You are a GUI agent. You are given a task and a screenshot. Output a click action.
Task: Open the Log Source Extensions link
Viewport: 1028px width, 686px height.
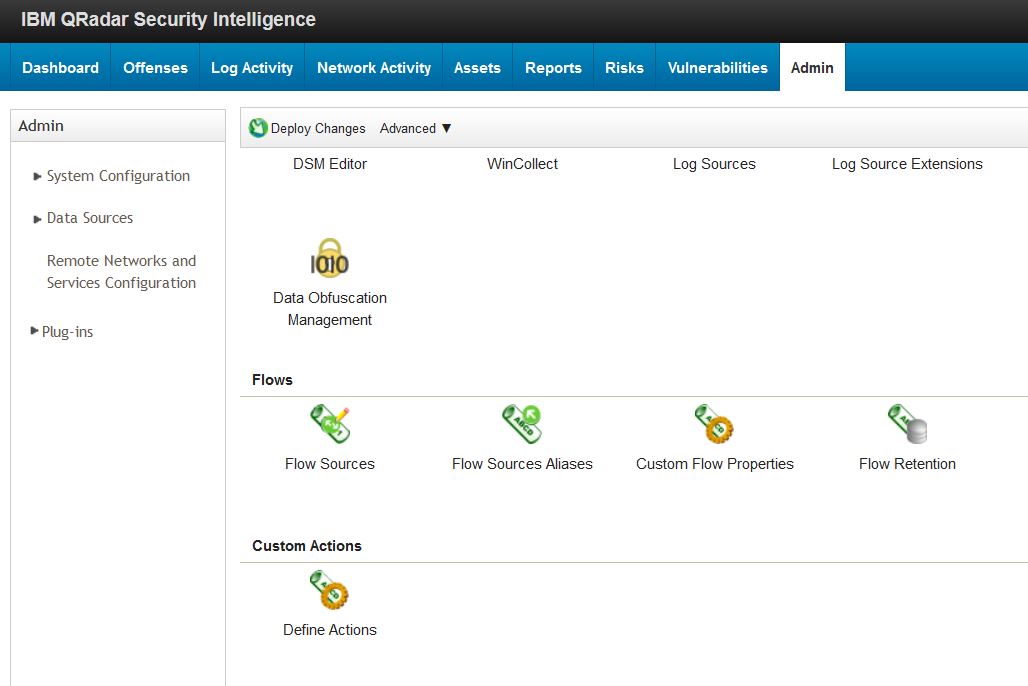(x=907, y=164)
